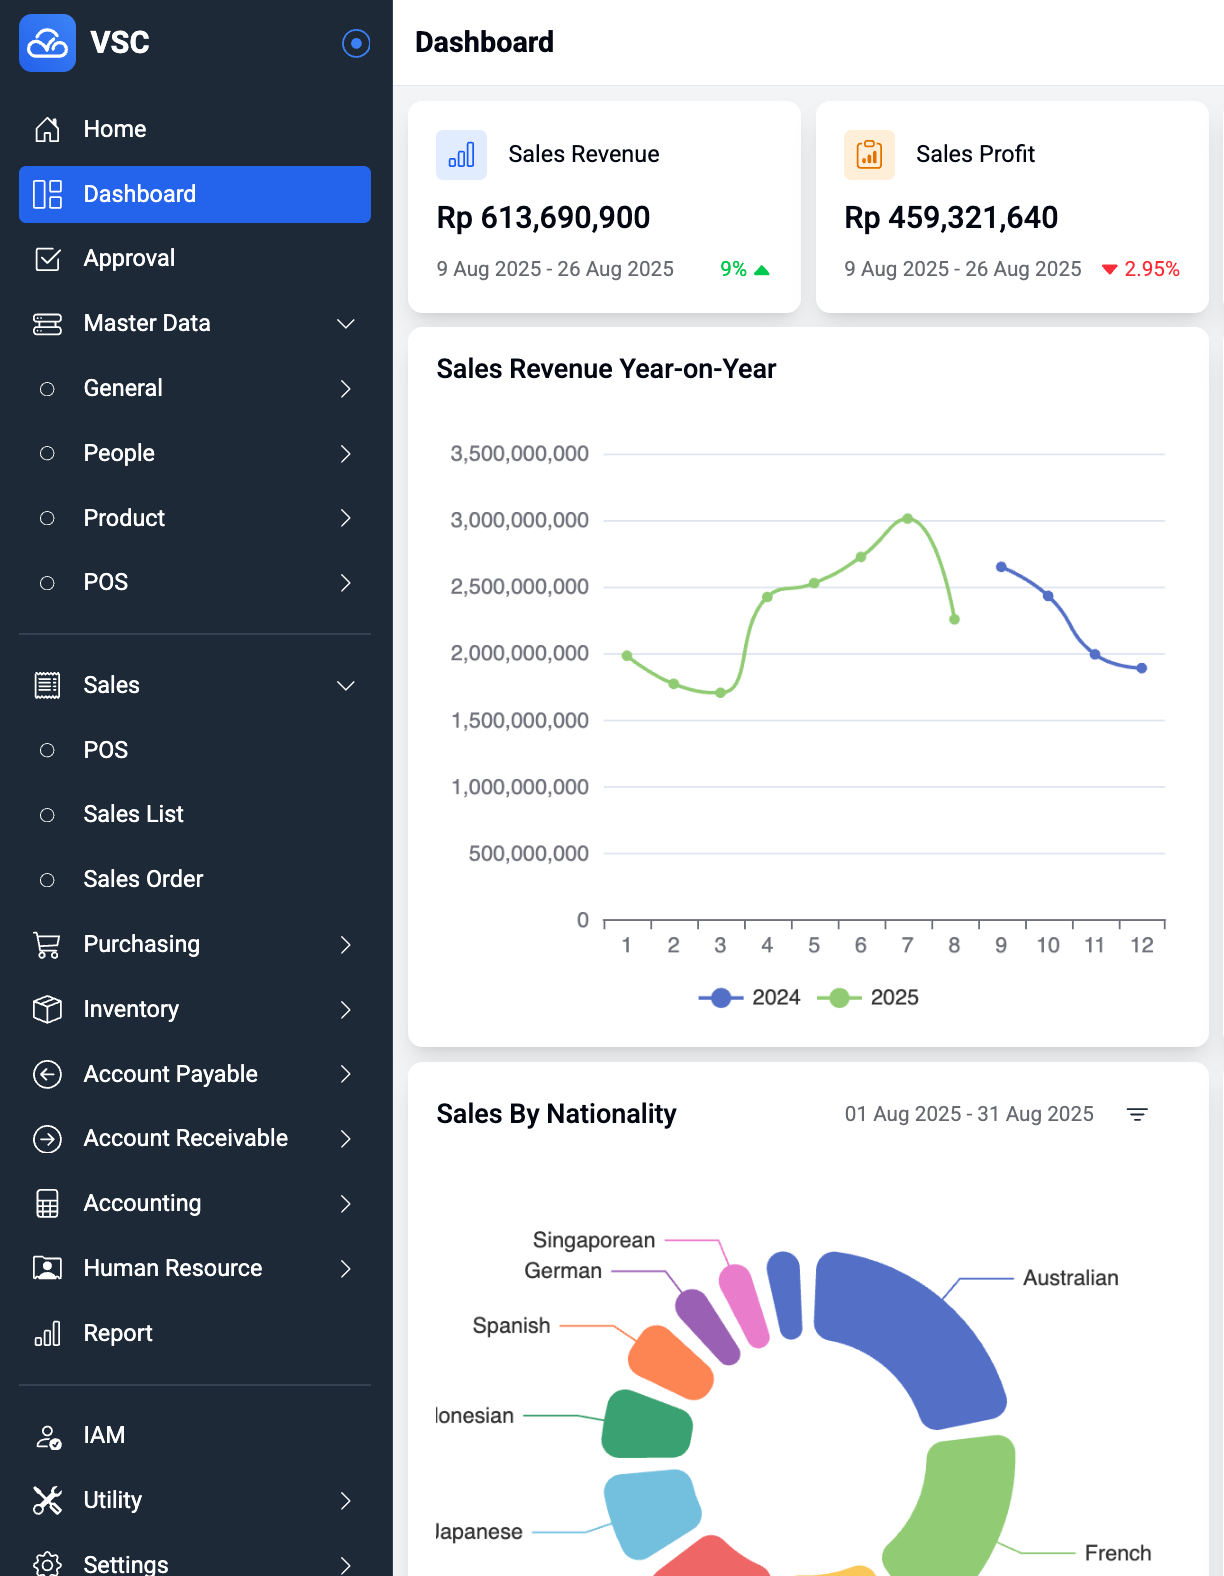Click the Home house icon
The width and height of the screenshot is (1224, 1576).
point(47,129)
